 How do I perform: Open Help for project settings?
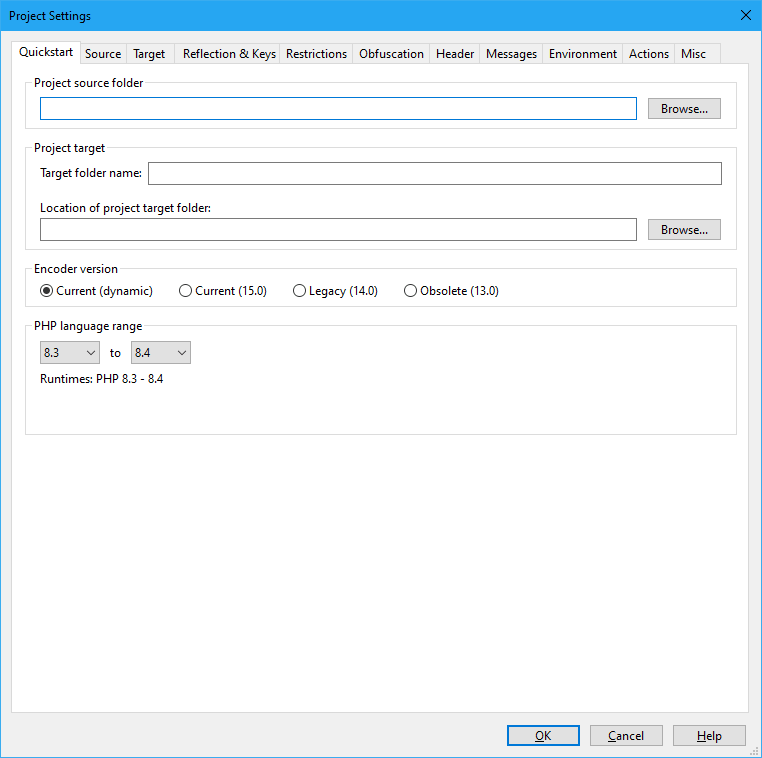[x=709, y=736]
